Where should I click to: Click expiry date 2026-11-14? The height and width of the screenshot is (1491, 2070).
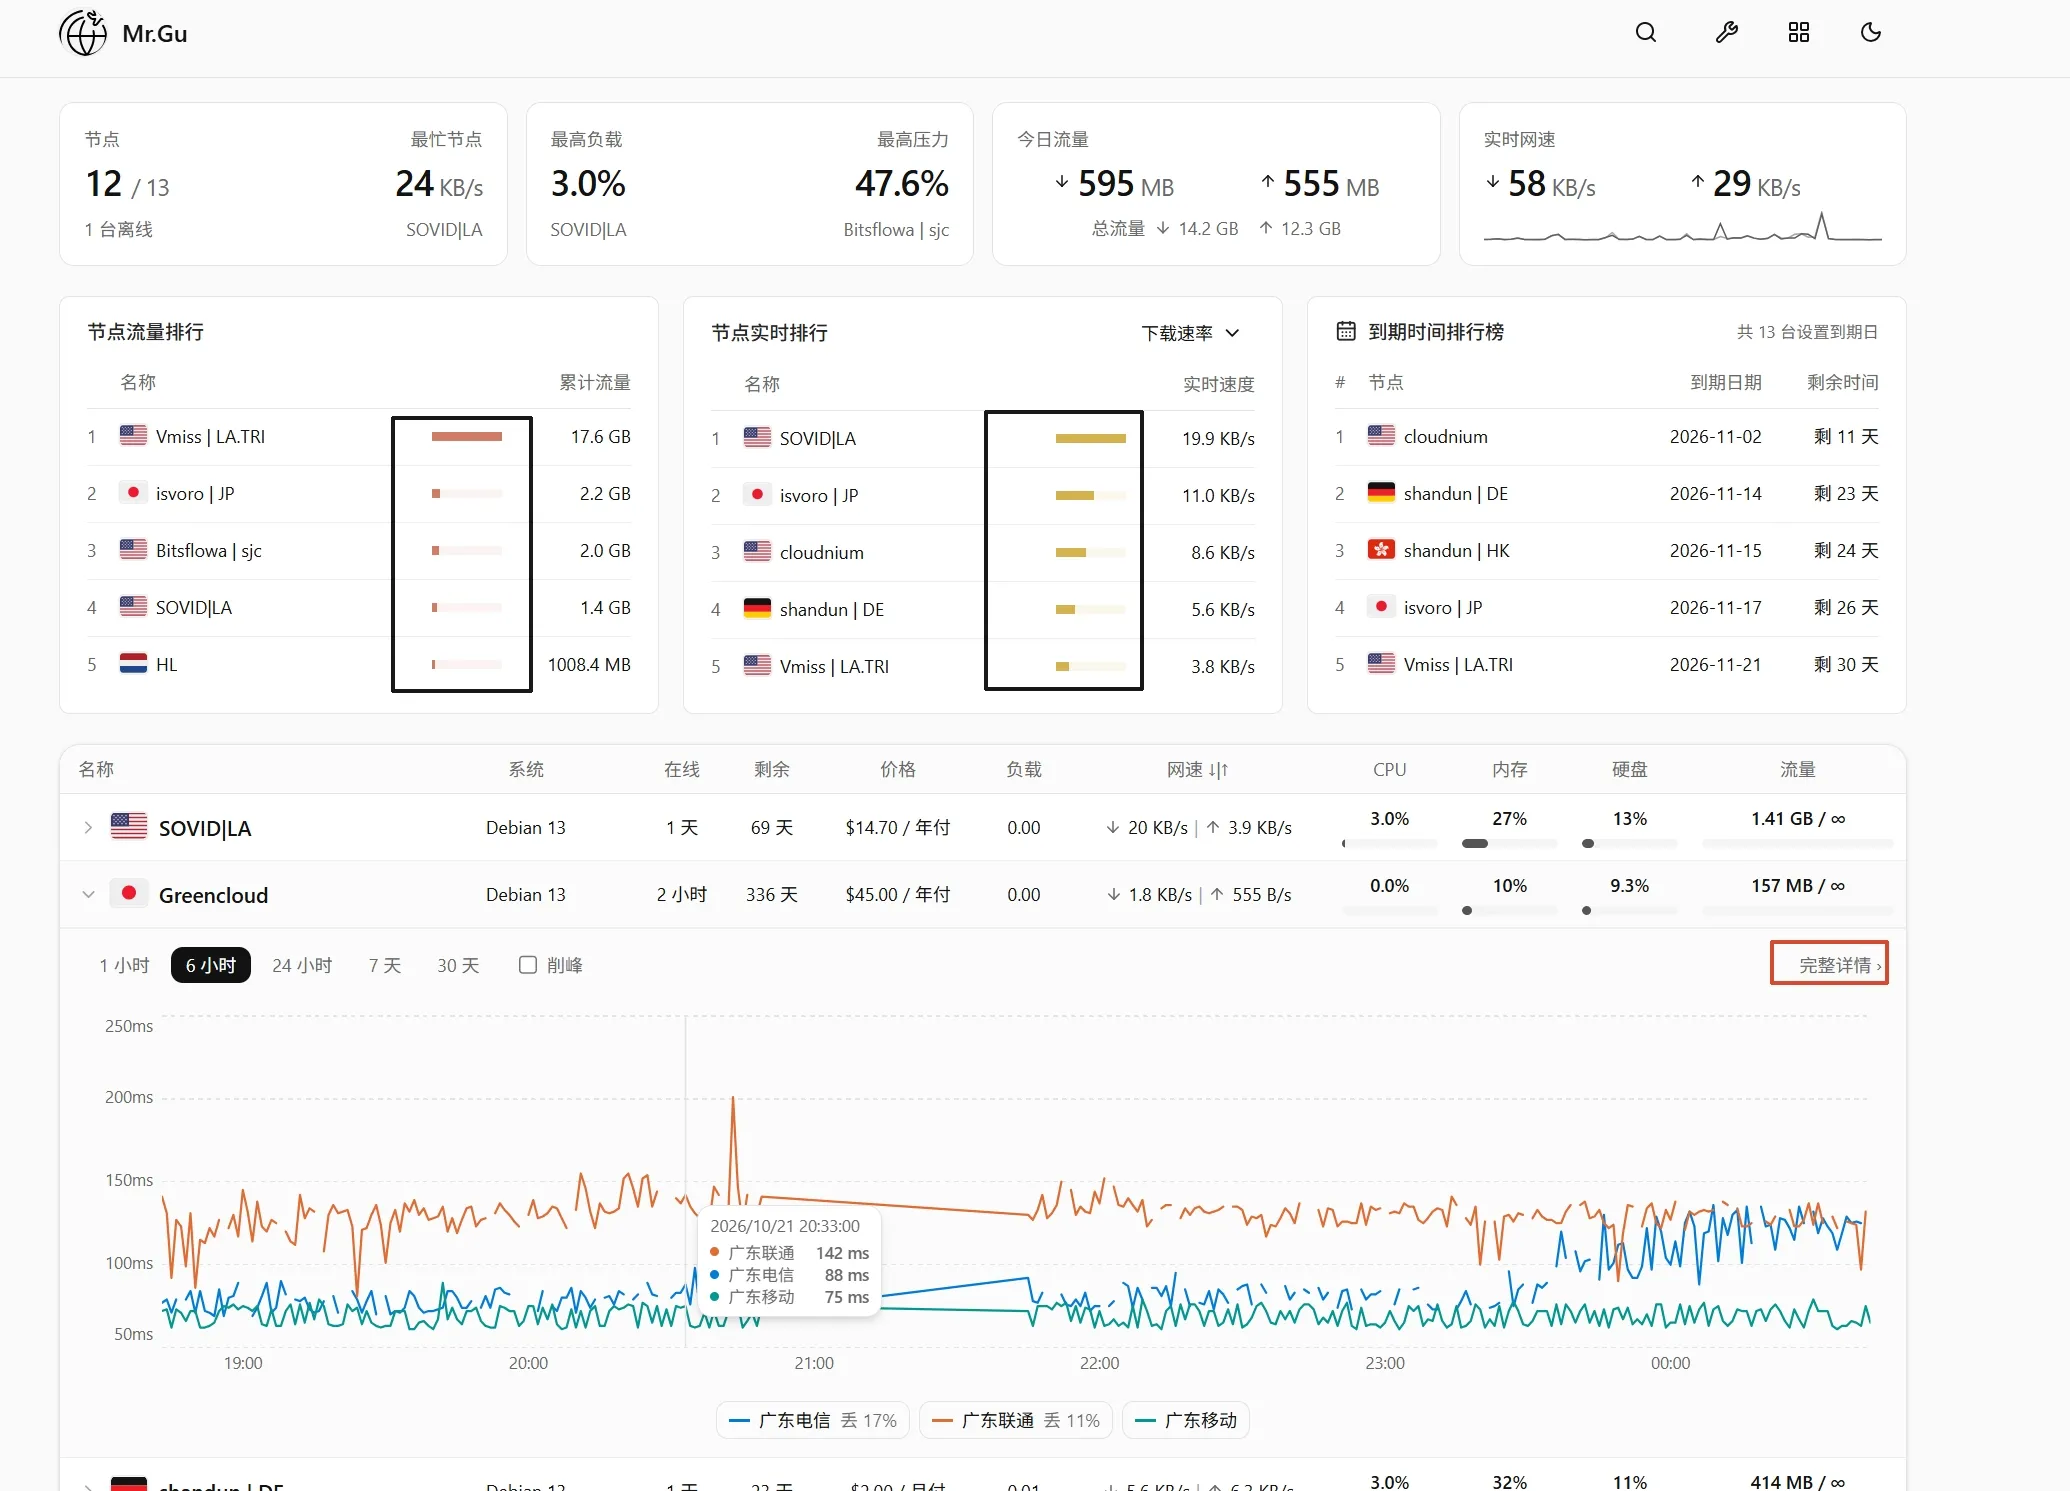pos(1715,493)
